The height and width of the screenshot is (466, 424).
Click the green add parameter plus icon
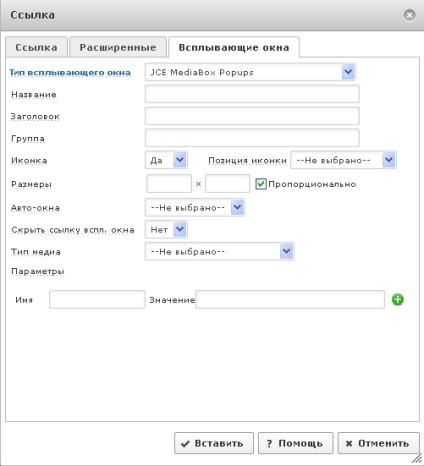pos(397,299)
